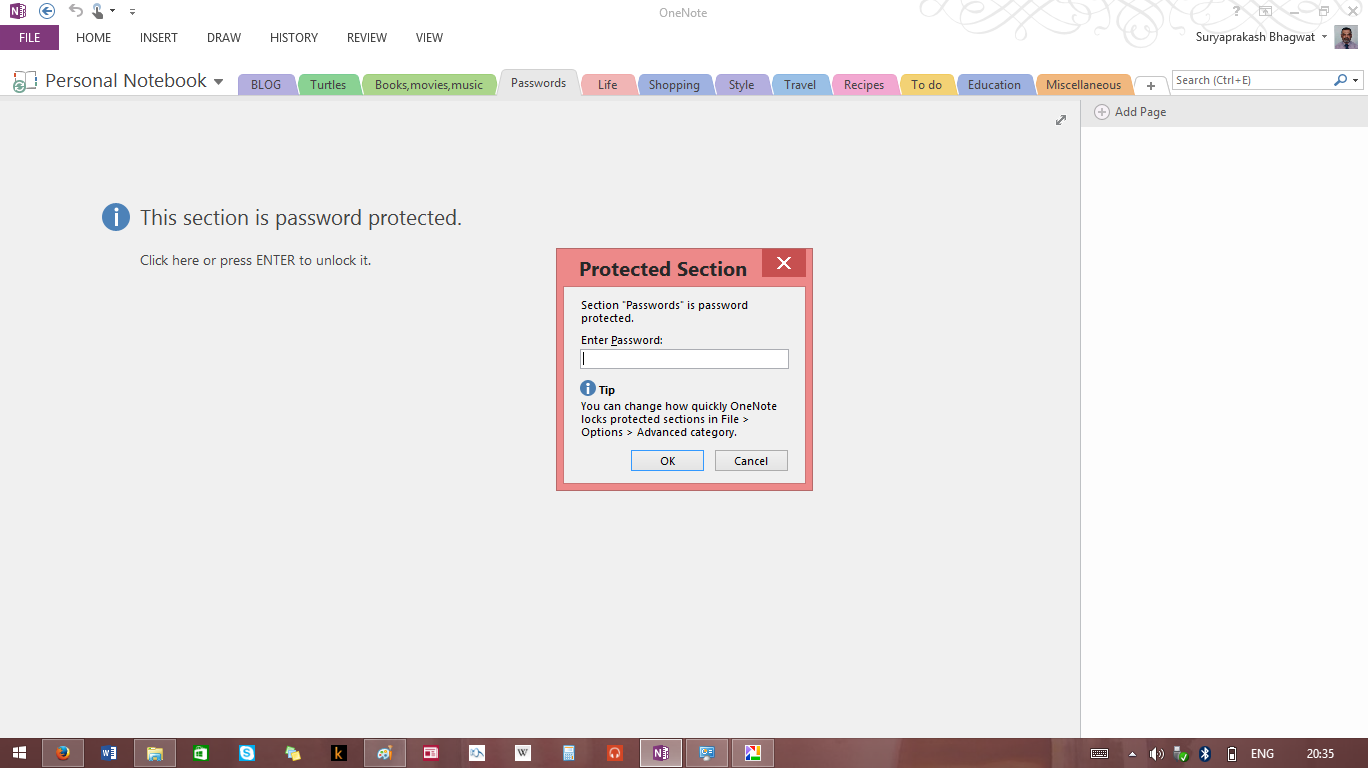Open File Explorer from the taskbar

[x=155, y=753]
